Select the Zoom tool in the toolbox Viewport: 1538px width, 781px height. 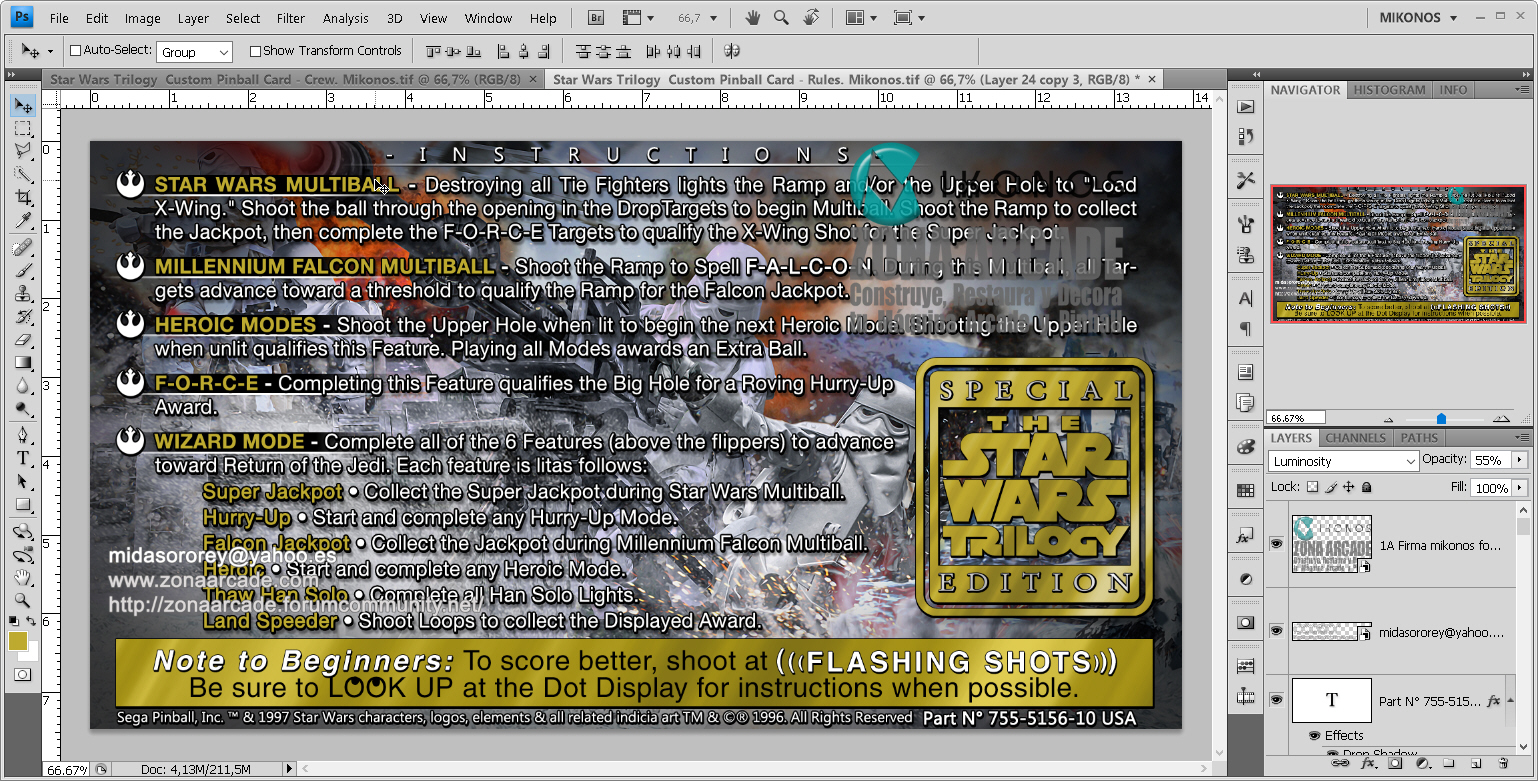coord(23,601)
